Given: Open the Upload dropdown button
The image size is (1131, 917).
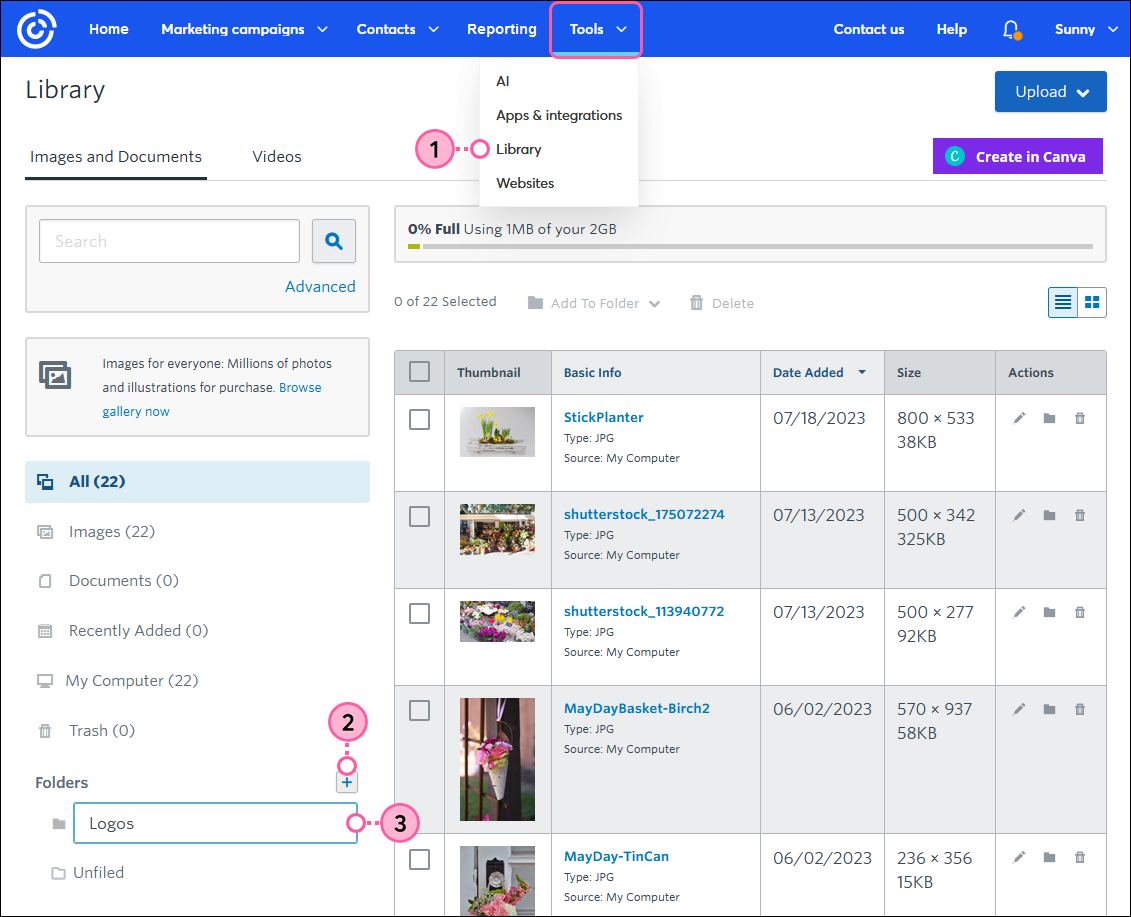Looking at the screenshot, I should 1050,92.
